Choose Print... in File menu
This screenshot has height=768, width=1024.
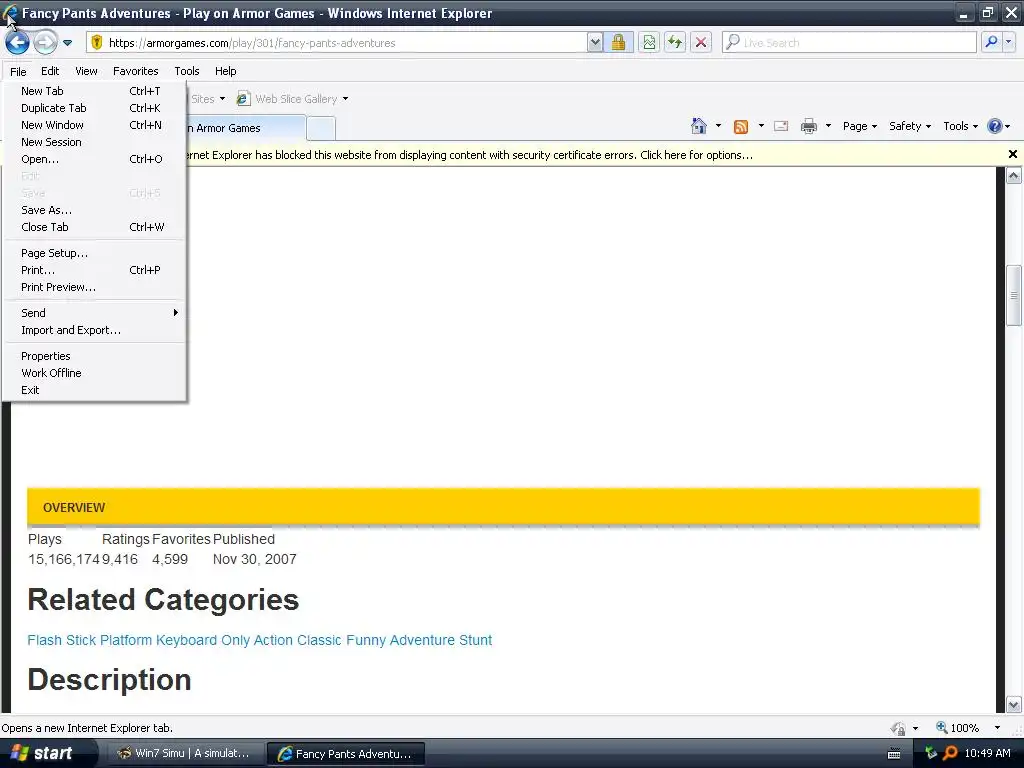(x=94, y=270)
